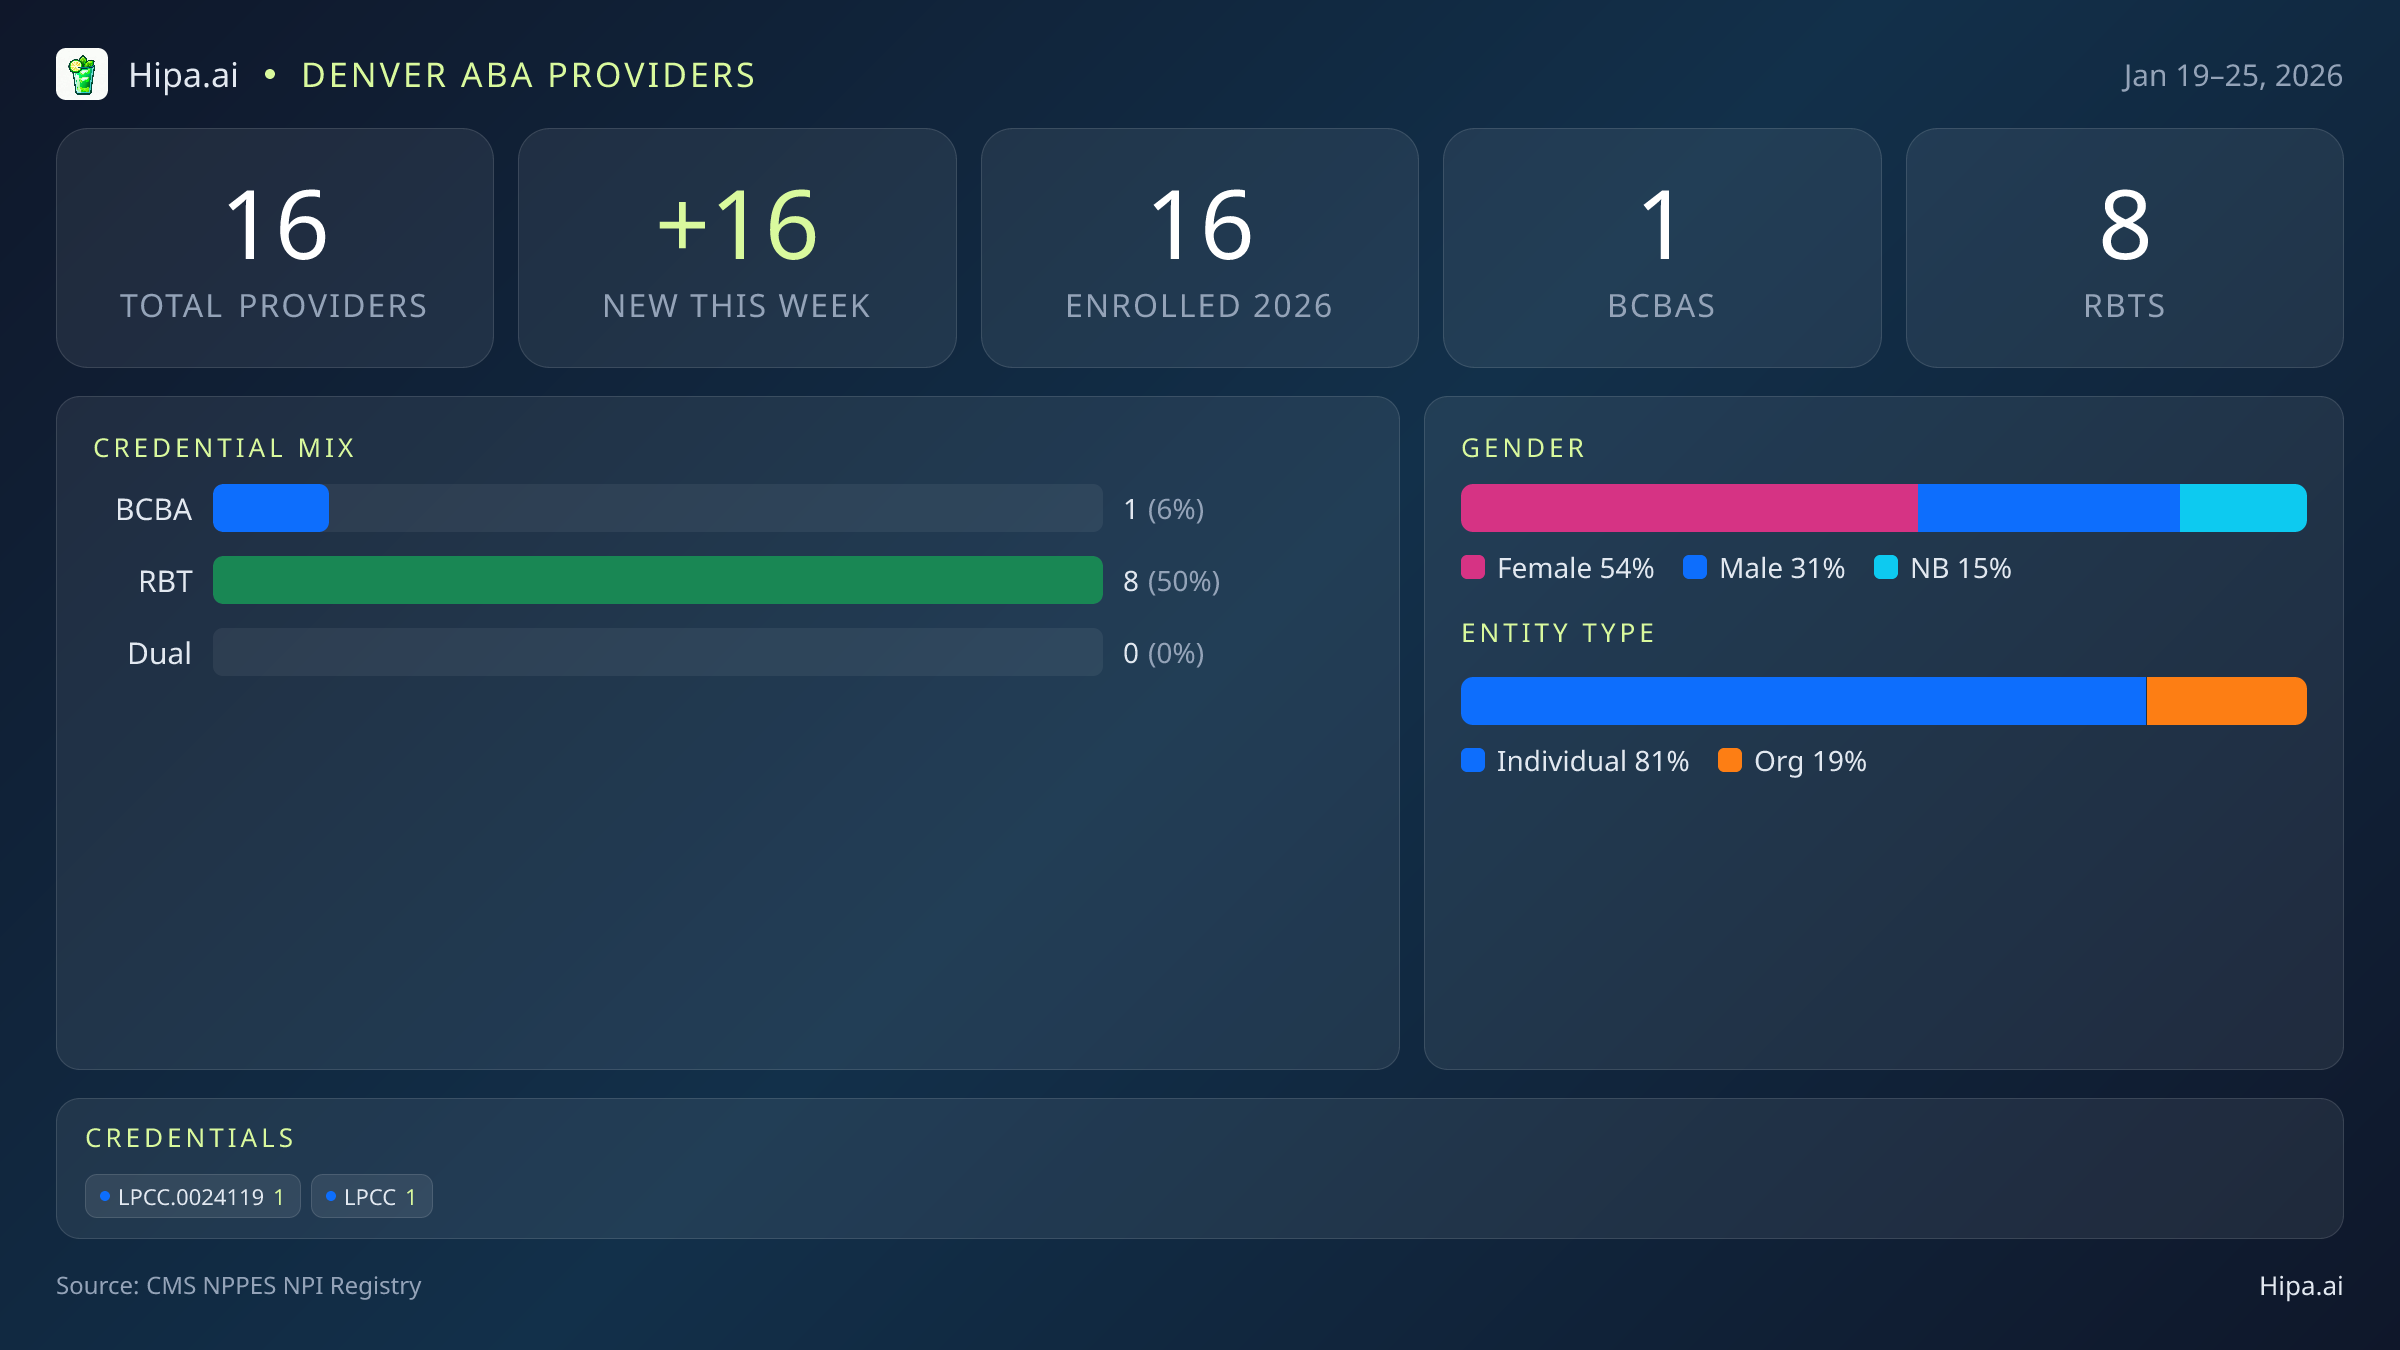Click the orange Org entity segment
This screenshot has height=1350, width=2400.
[x=2226, y=701]
